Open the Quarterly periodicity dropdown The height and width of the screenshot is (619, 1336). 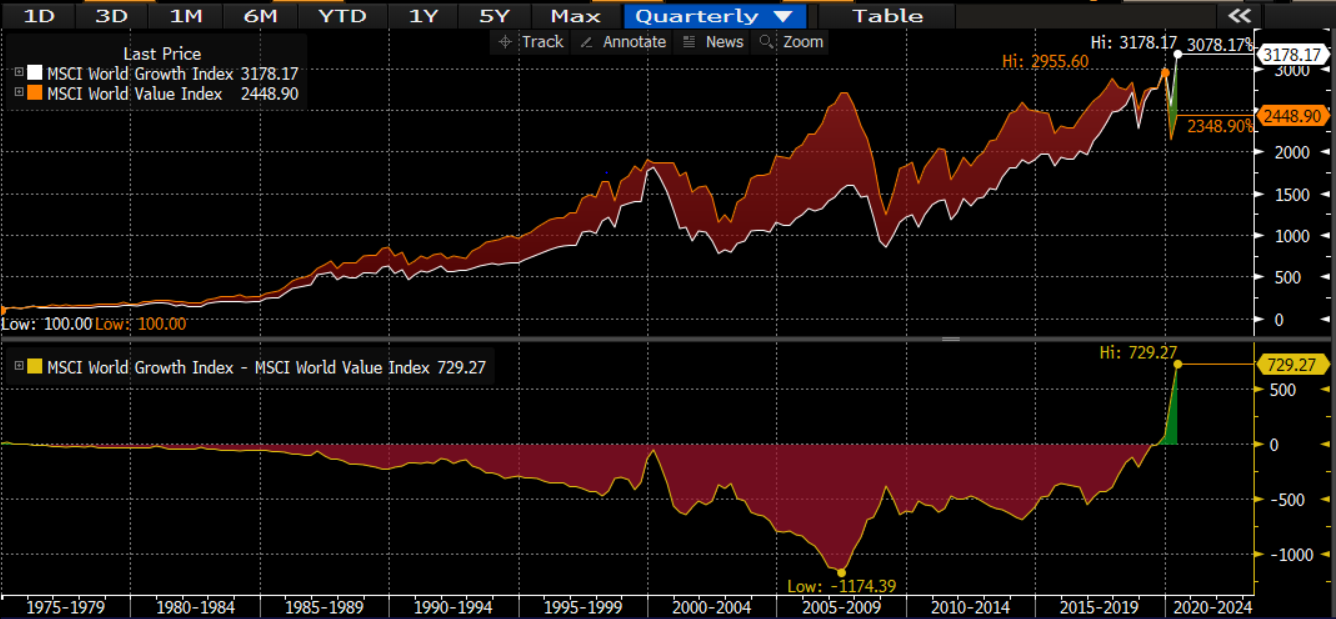point(714,15)
